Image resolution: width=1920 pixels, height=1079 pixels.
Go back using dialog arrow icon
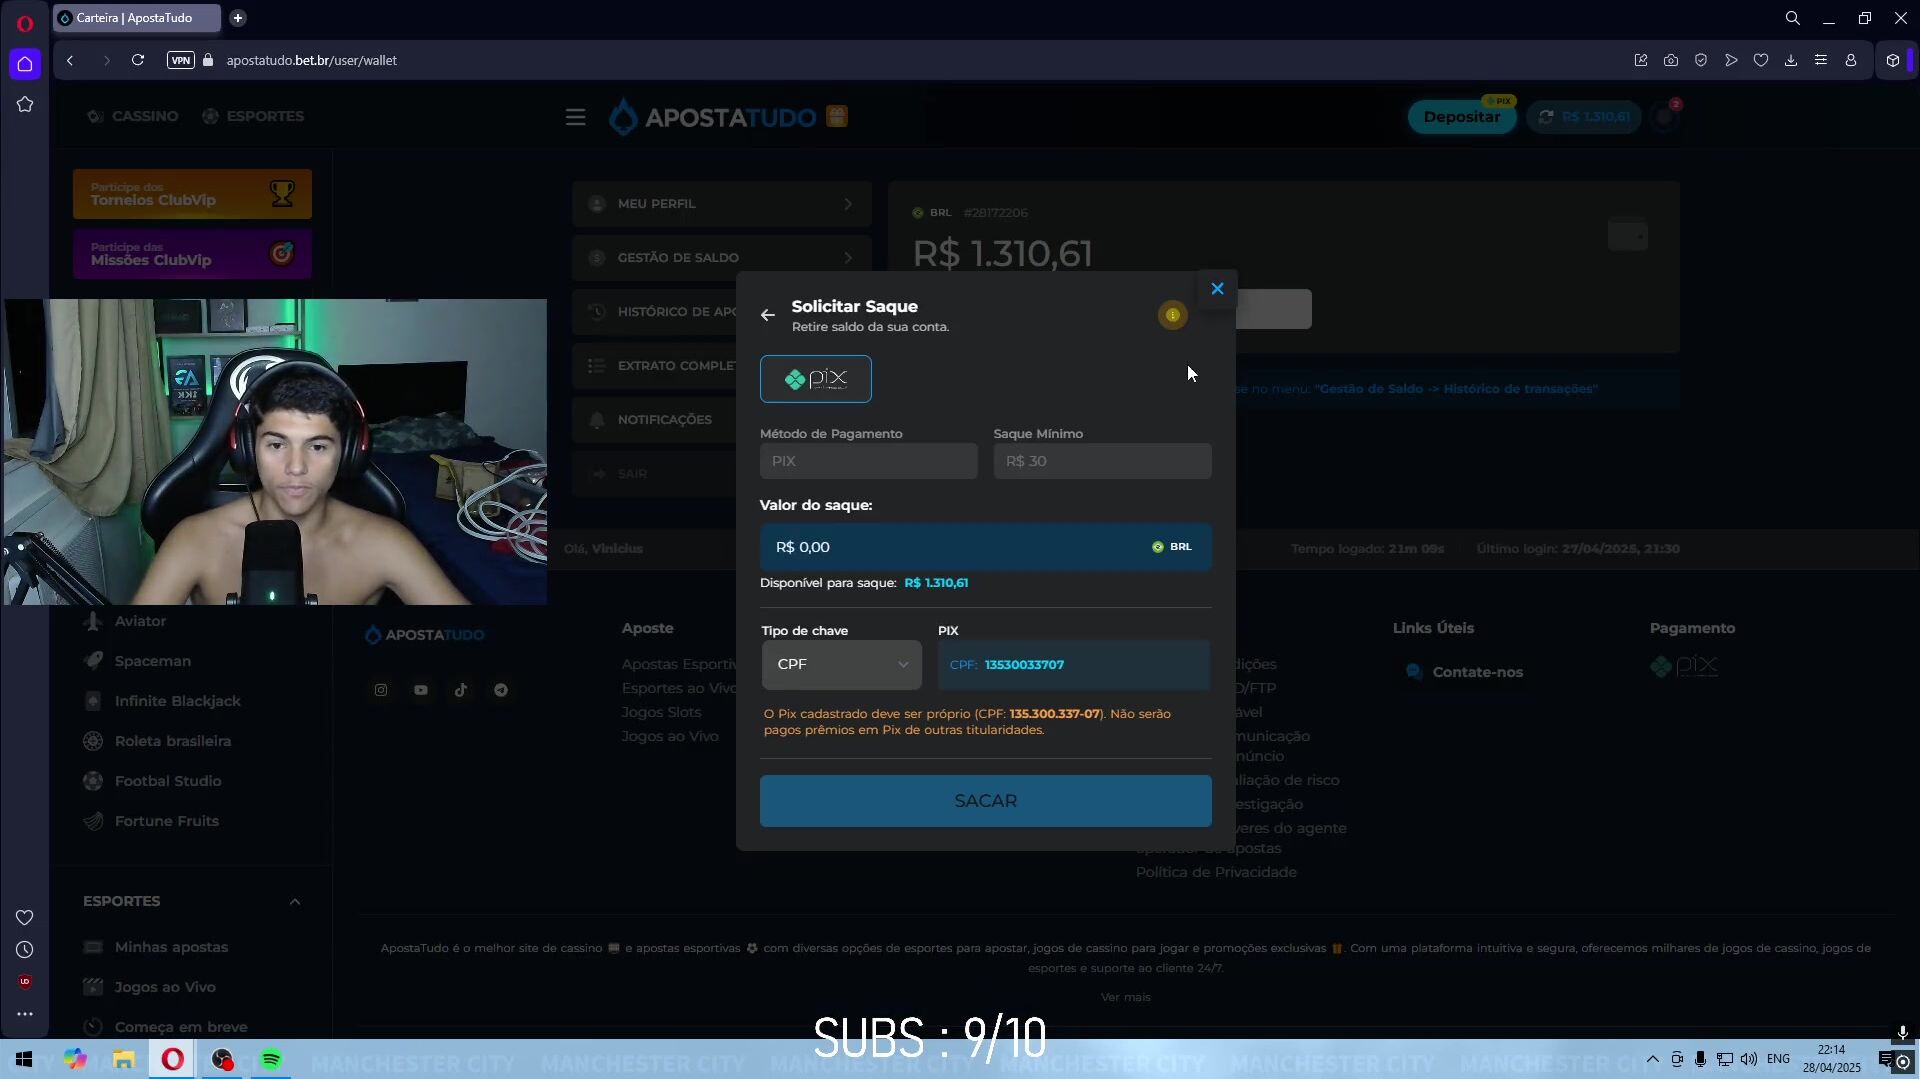click(767, 315)
